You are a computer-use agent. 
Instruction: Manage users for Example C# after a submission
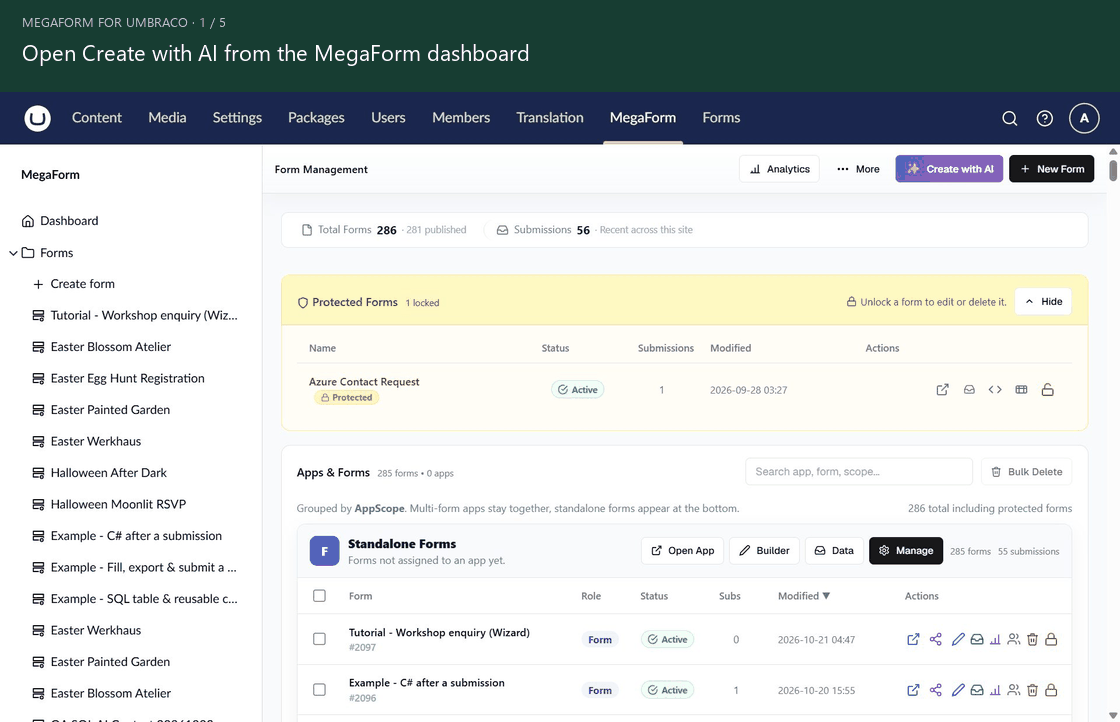coord(1014,690)
